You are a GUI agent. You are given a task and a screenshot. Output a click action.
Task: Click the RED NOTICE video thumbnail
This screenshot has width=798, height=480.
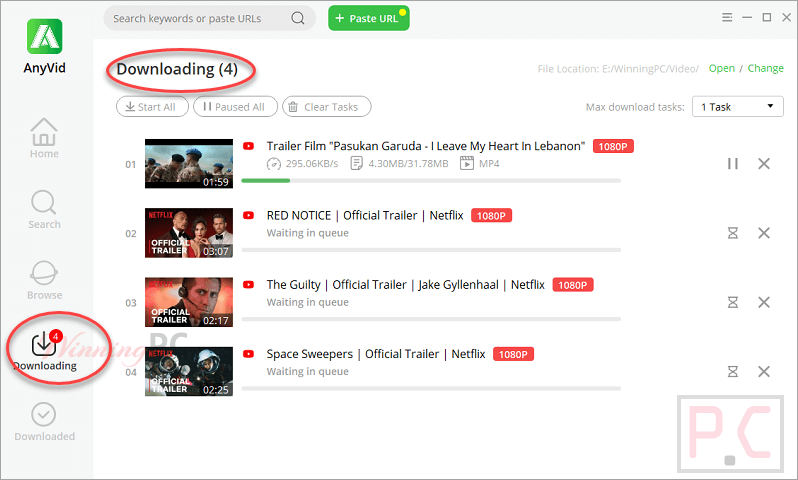tap(189, 233)
